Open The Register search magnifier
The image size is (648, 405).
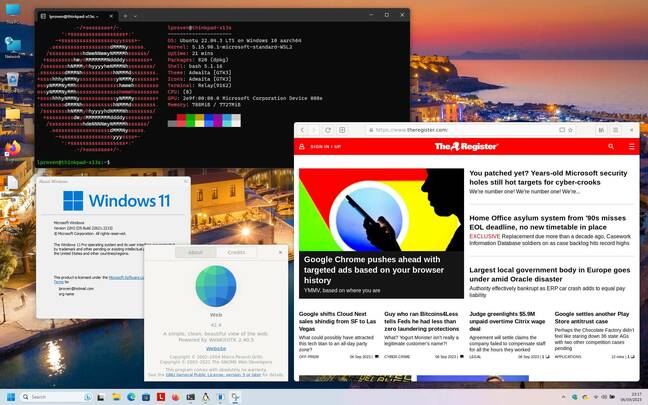[x=611, y=146]
